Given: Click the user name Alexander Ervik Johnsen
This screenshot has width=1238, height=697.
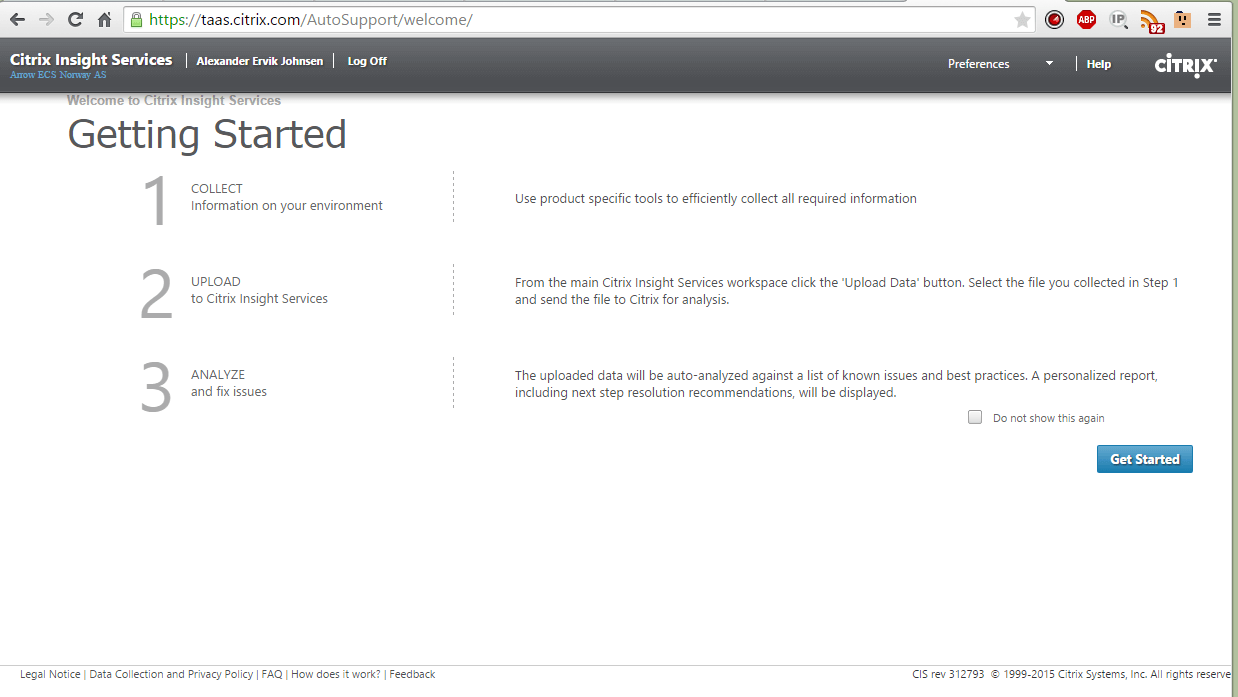Looking at the screenshot, I should pyautogui.click(x=260, y=61).
